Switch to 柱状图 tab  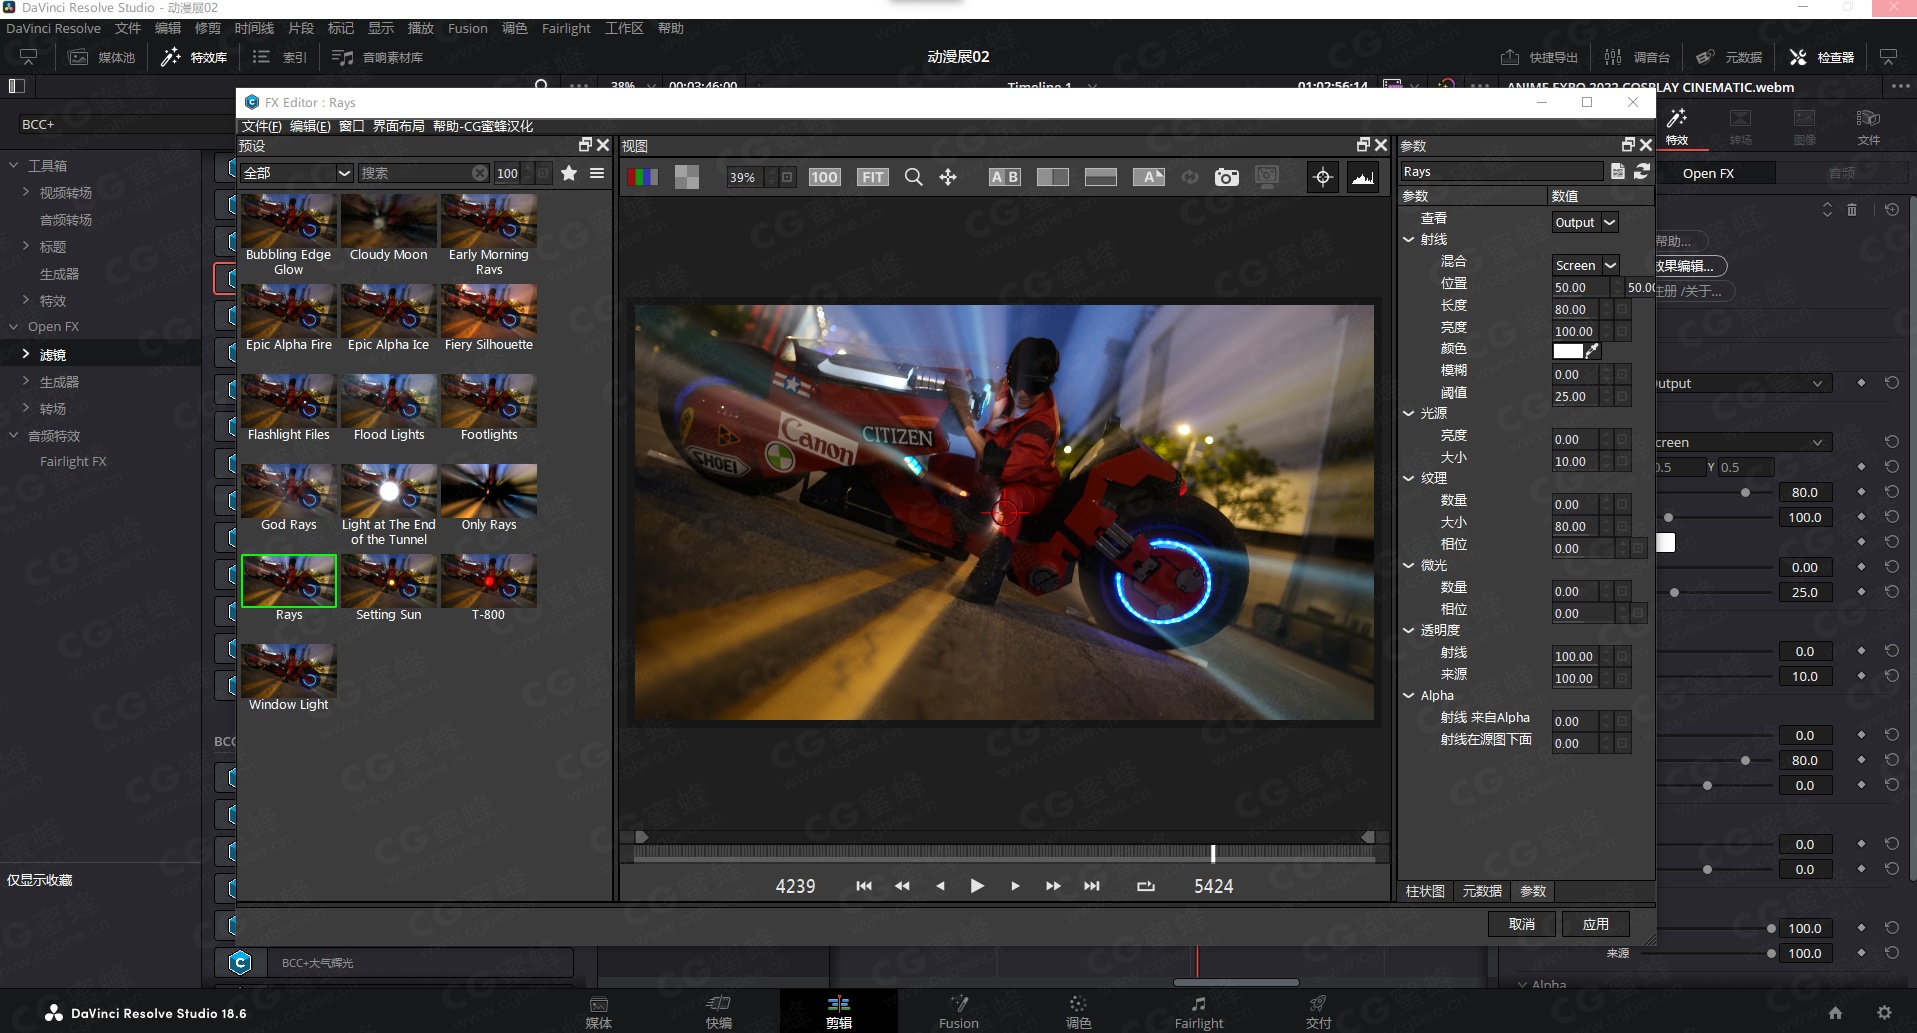(1425, 891)
